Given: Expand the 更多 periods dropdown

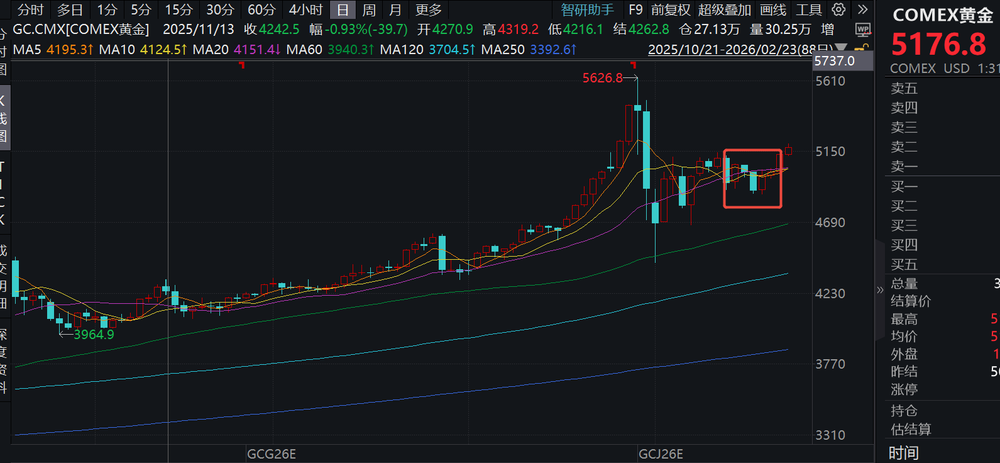Looking at the screenshot, I should [428, 9].
